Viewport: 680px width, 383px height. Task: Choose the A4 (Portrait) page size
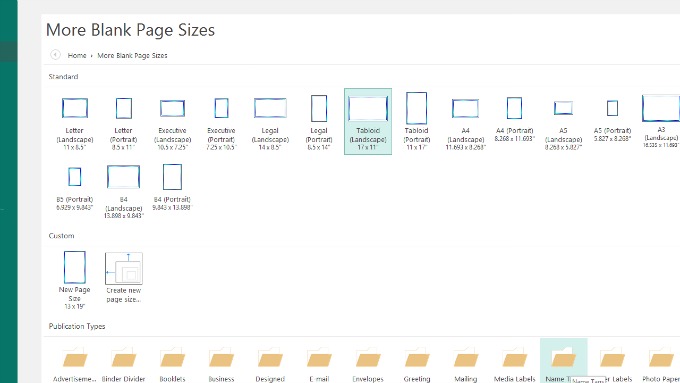[x=514, y=119]
